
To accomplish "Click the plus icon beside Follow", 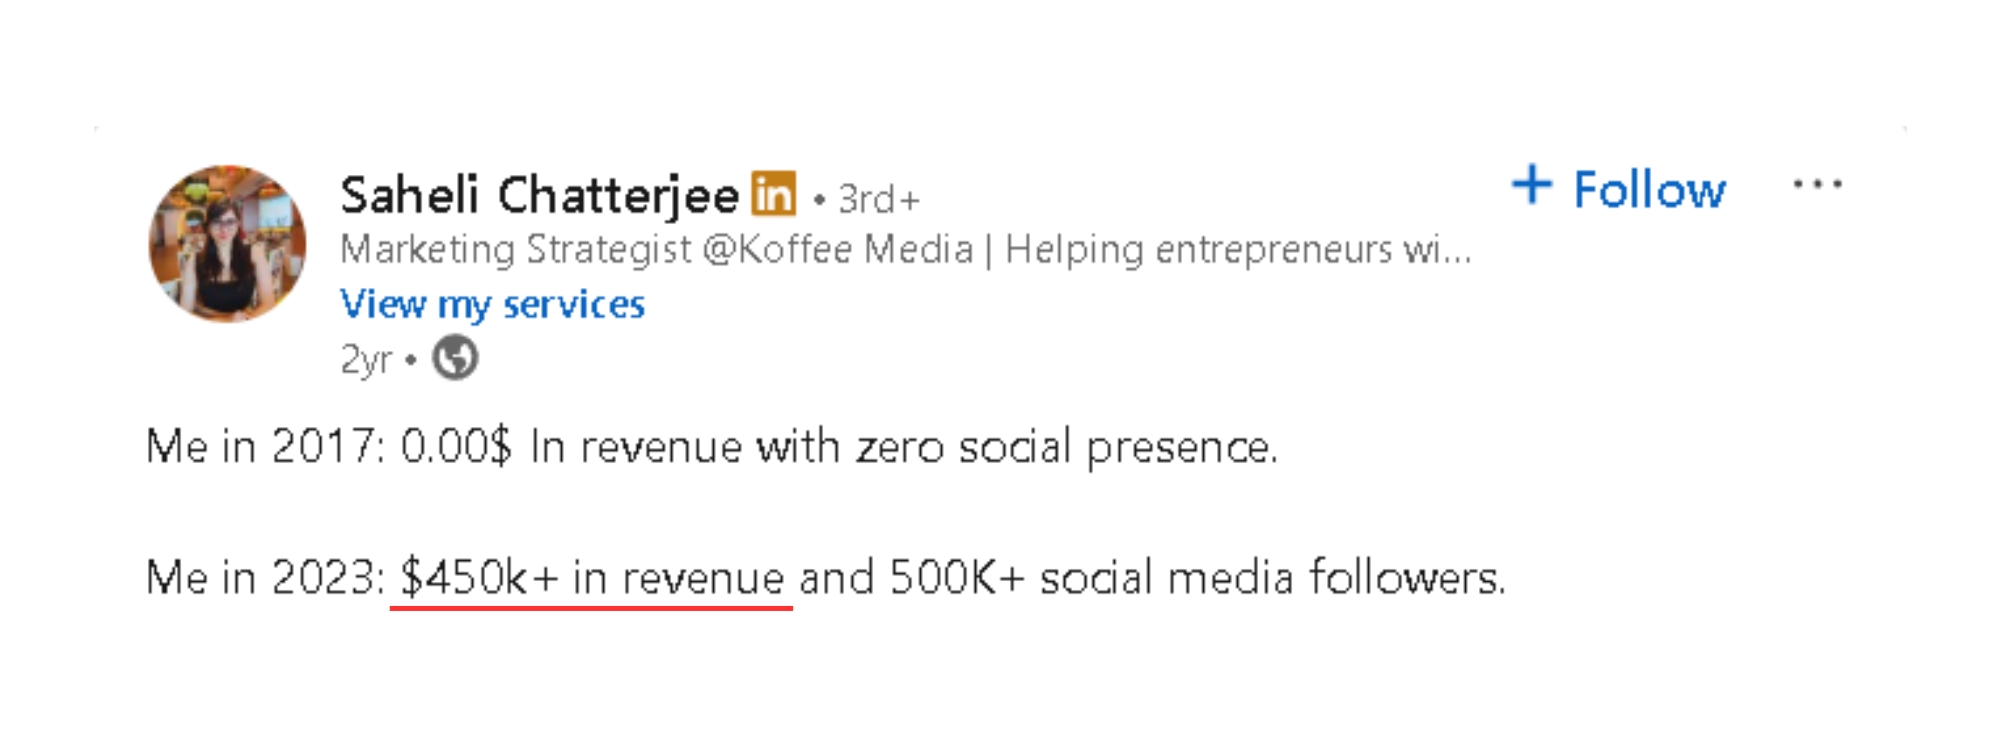I will [1531, 186].
